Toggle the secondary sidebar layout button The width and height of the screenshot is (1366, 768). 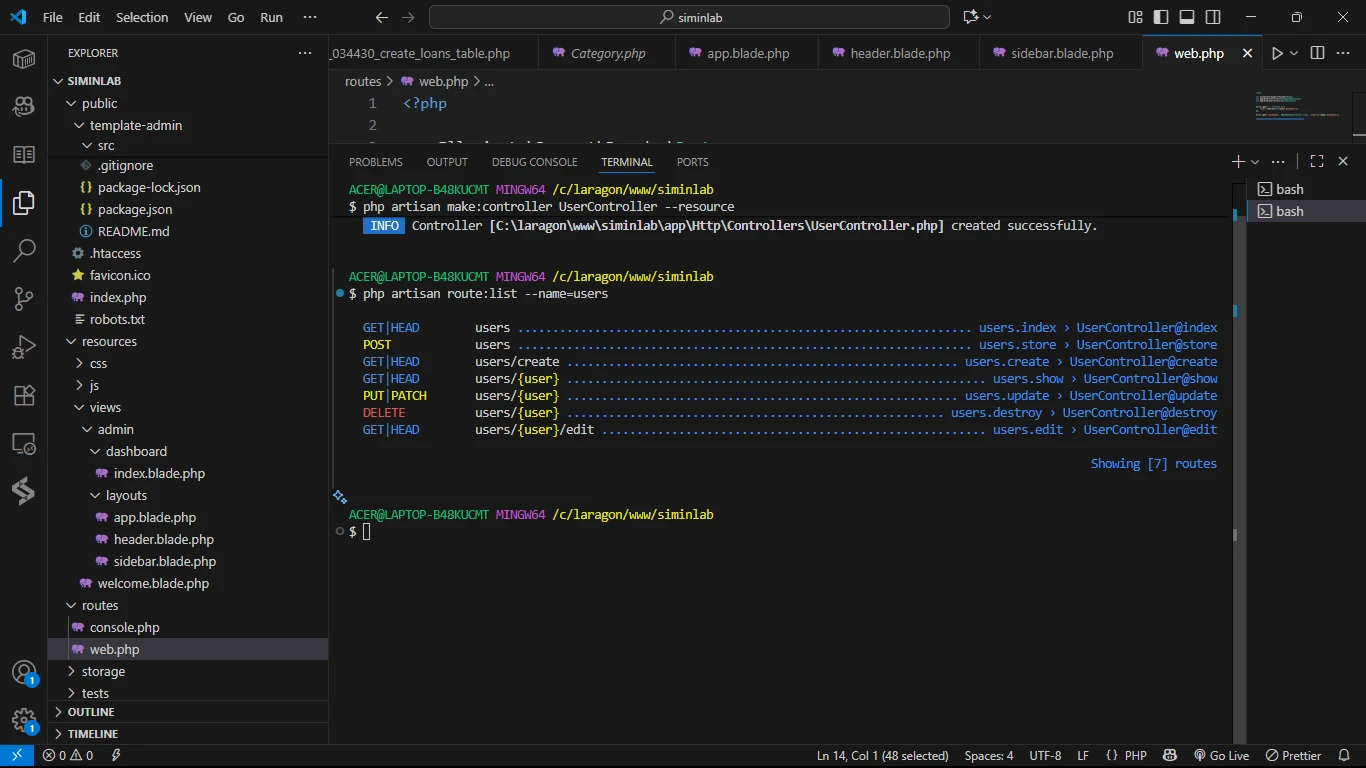point(1213,17)
